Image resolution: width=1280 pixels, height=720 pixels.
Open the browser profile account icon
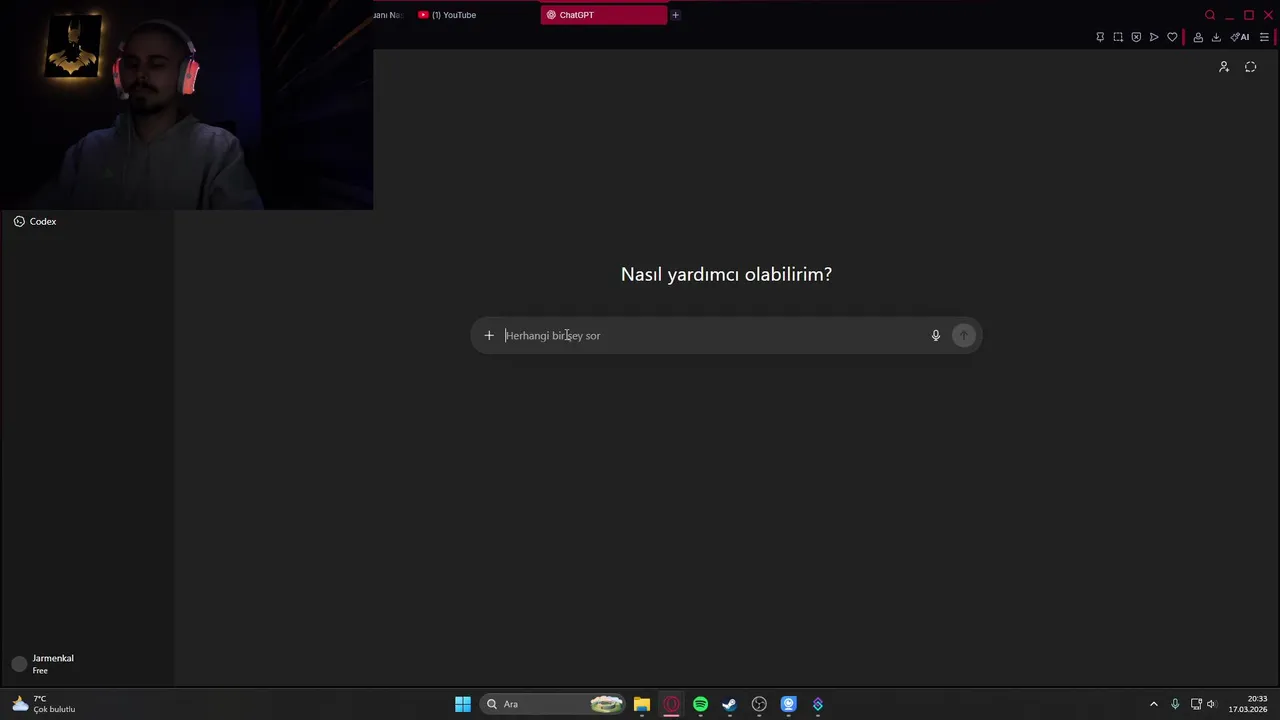coord(1198,37)
